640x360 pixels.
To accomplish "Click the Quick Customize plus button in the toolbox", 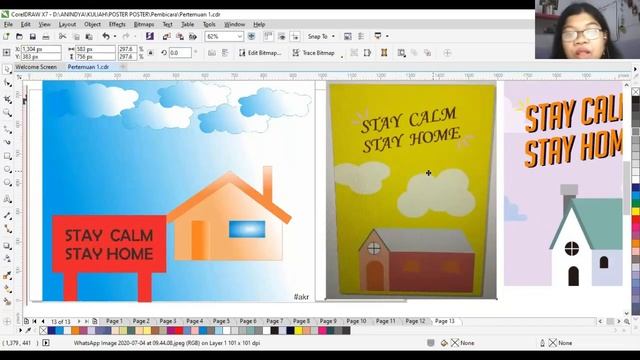I will pyautogui.click(x=7, y=321).
